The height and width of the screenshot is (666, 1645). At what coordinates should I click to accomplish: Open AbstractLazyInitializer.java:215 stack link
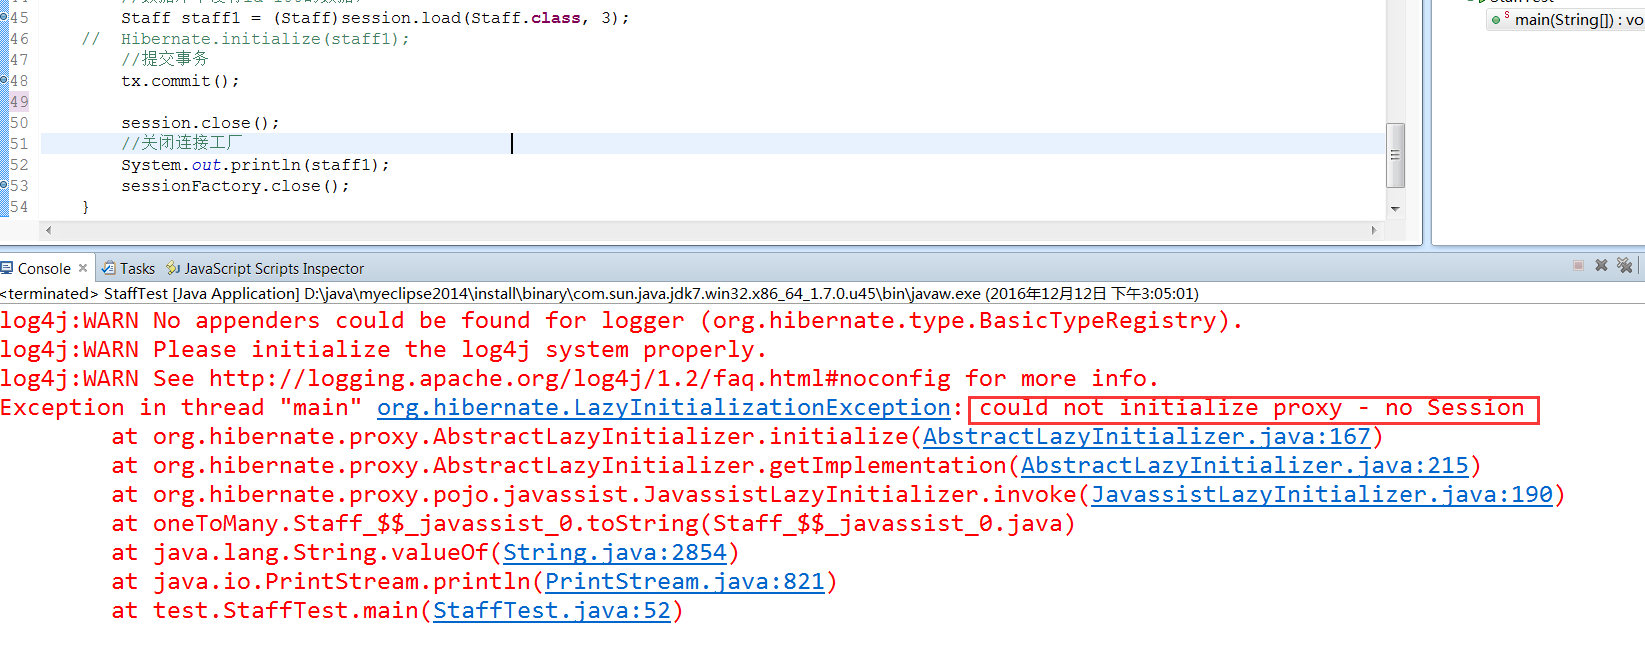(1244, 466)
